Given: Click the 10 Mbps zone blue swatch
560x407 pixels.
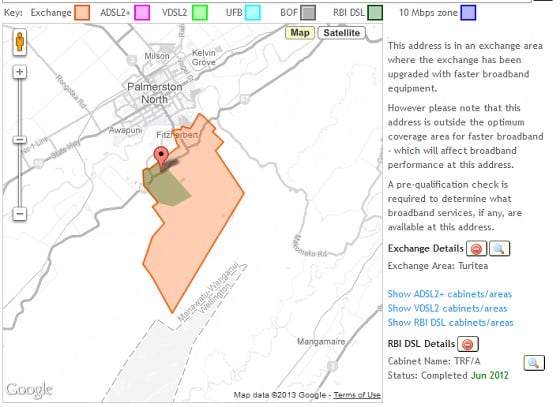Looking at the screenshot, I should (x=468, y=13).
